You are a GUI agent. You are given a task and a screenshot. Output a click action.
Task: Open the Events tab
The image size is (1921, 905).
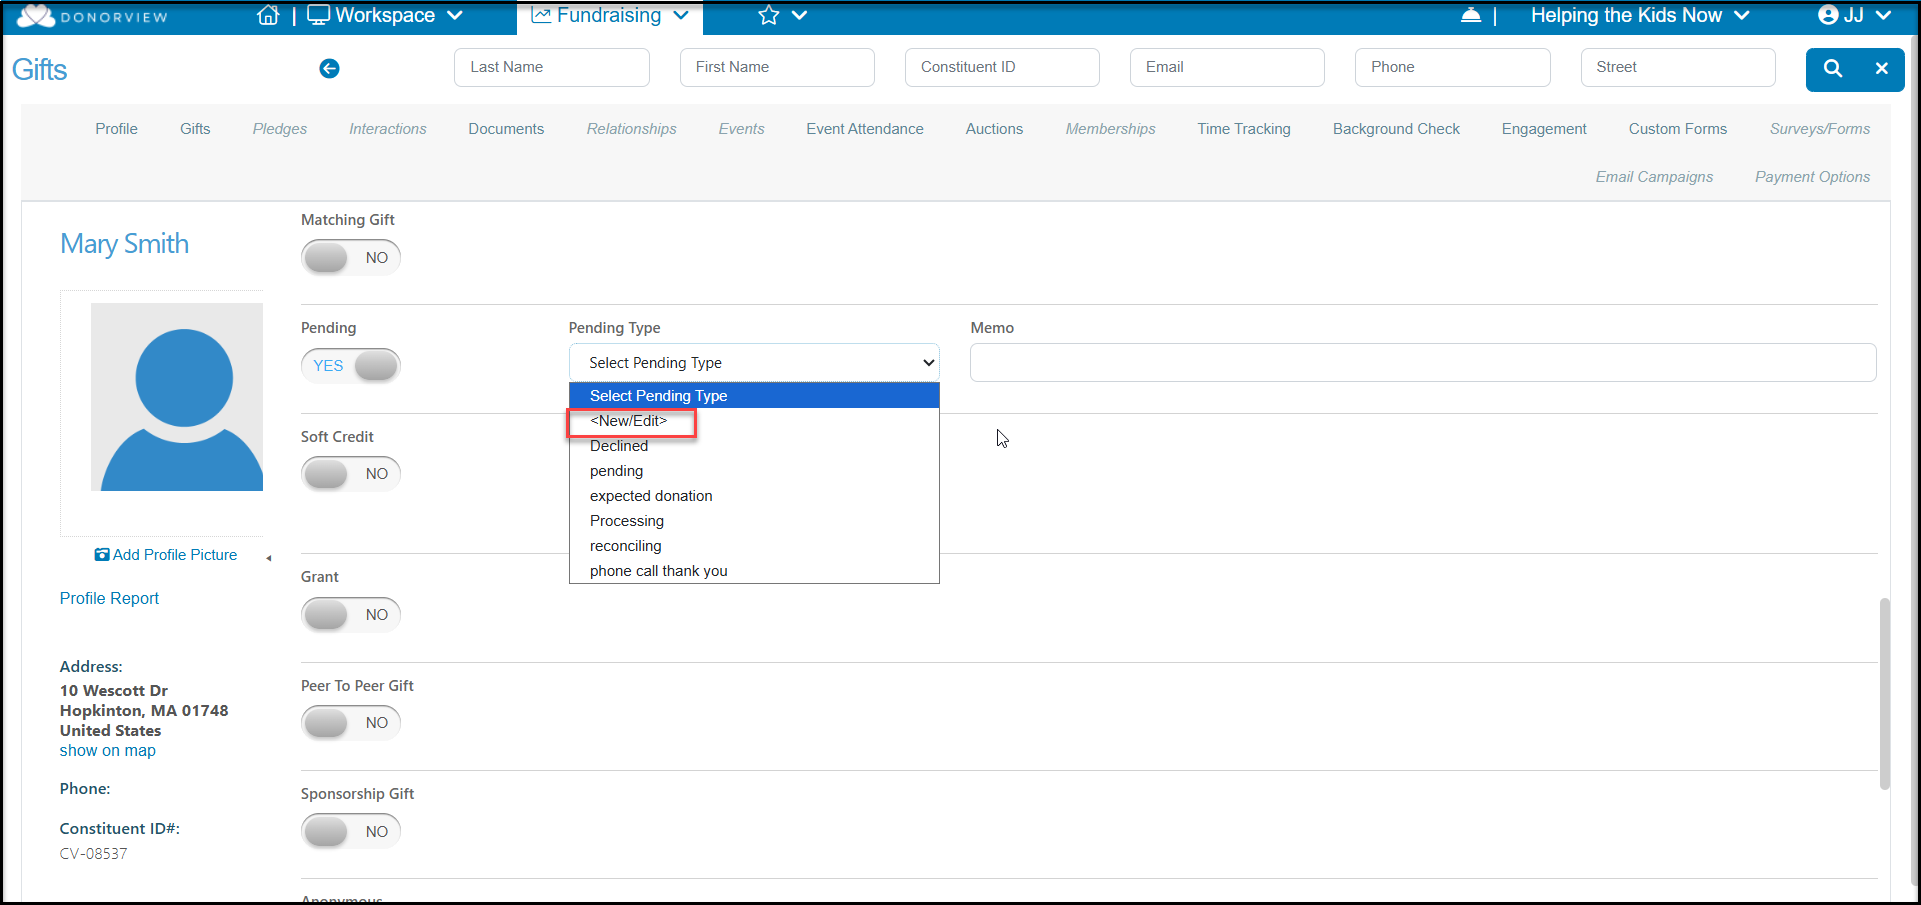[x=741, y=129]
